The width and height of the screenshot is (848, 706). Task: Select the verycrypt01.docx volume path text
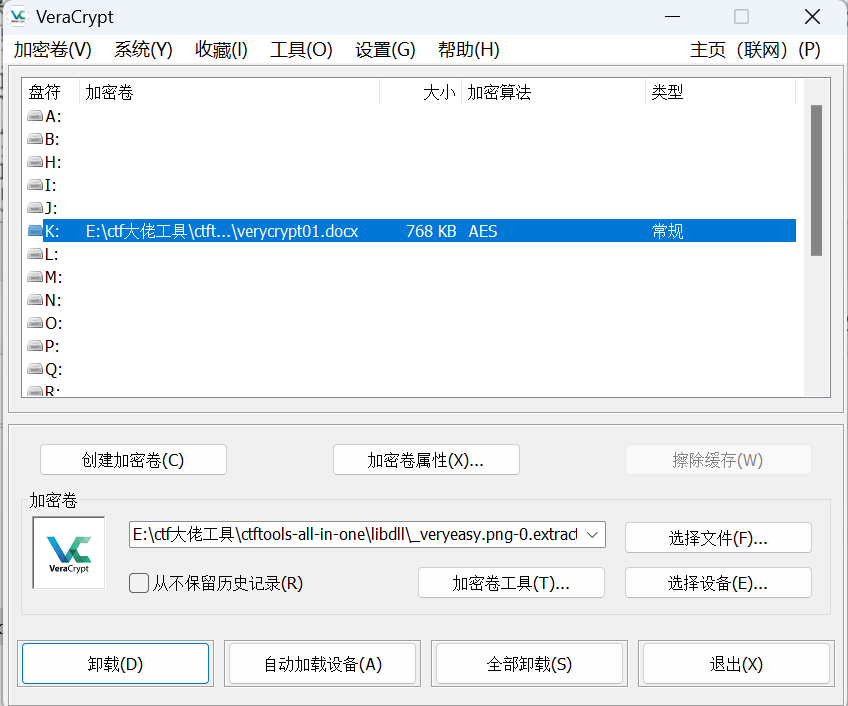(222, 231)
